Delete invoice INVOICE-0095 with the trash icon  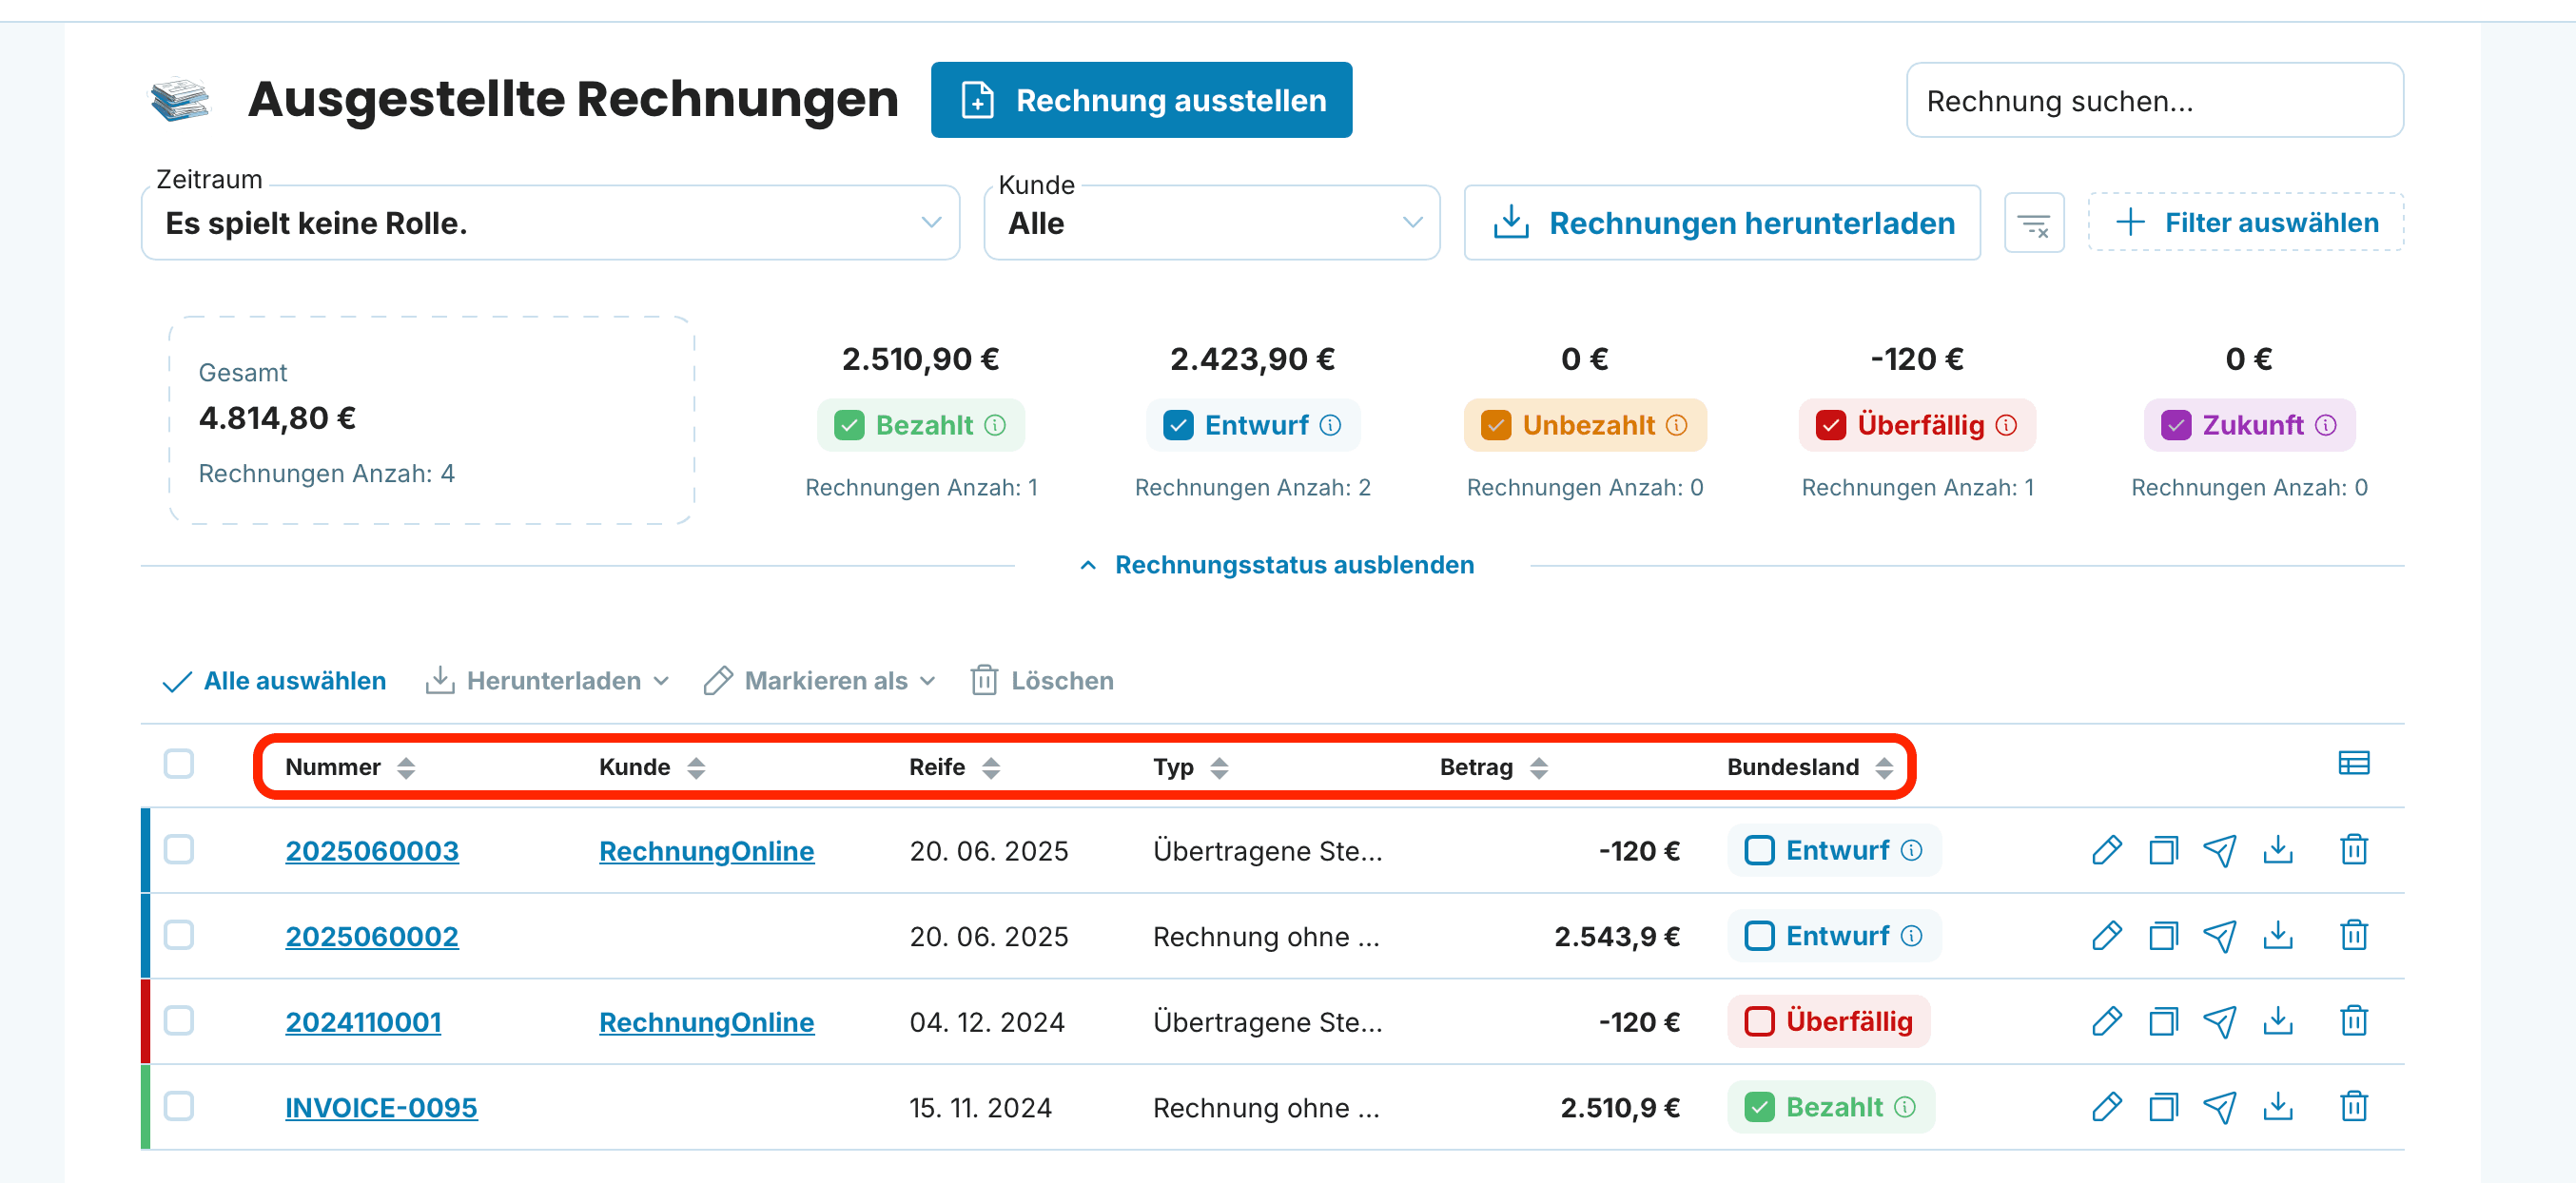(2354, 1106)
